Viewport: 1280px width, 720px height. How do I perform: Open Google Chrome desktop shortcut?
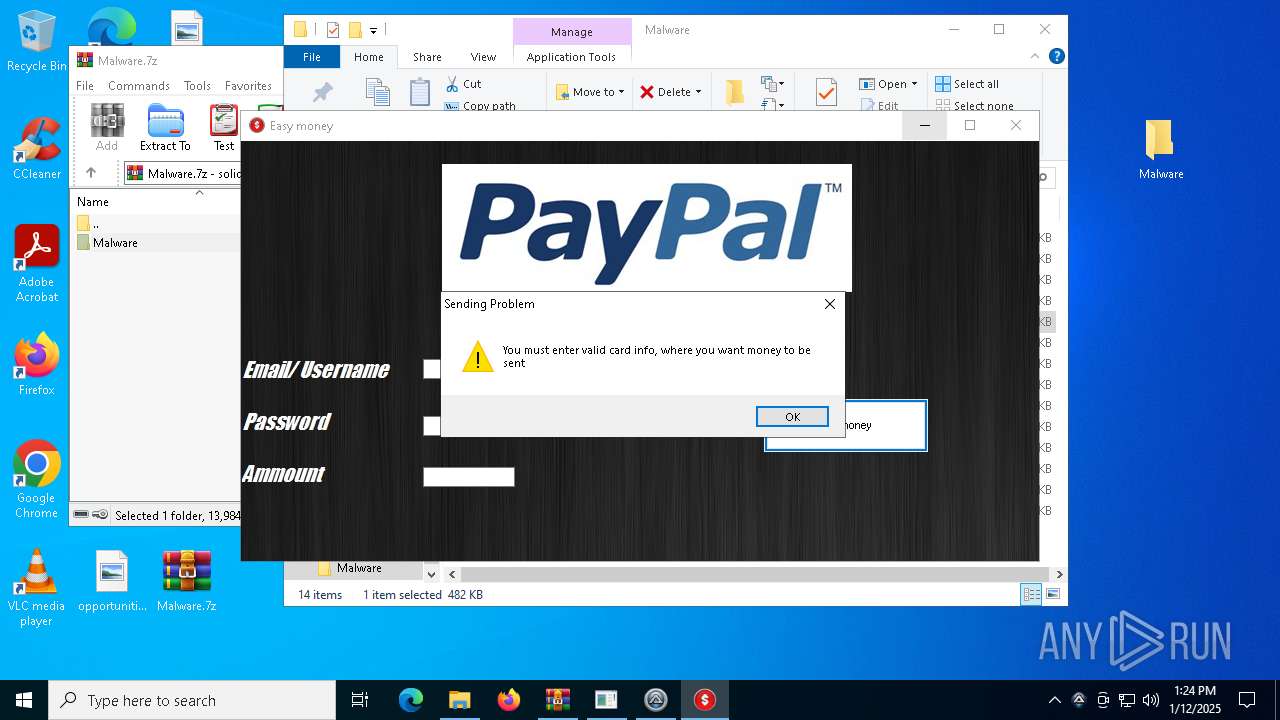click(x=37, y=480)
